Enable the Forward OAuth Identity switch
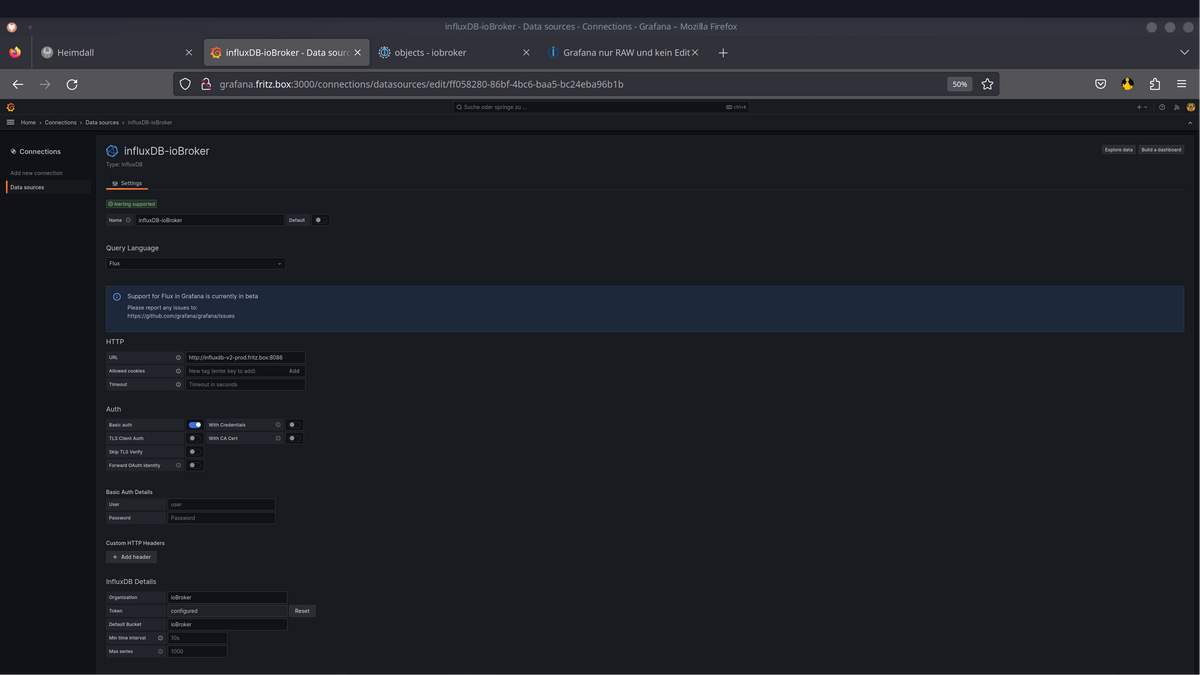Screen dimensions: 1200x675 pyautogui.click(x=195, y=465)
